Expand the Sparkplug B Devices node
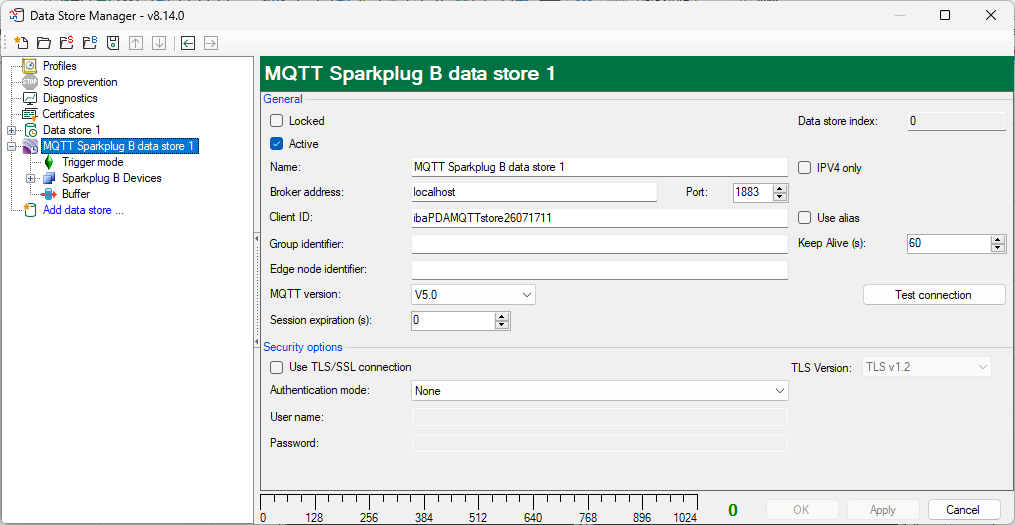 [30, 178]
